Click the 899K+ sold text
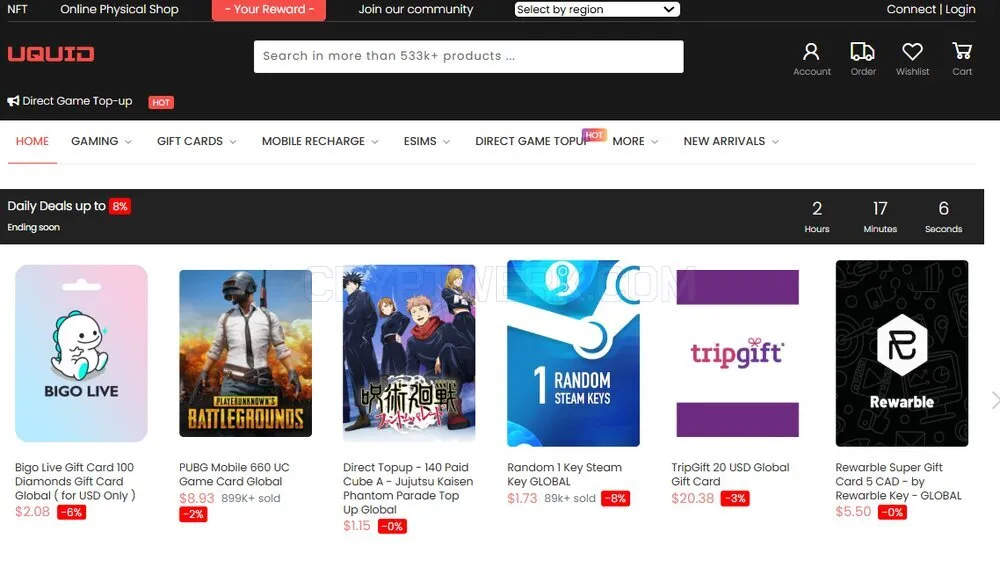This screenshot has height=568, width=1000. point(251,499)
